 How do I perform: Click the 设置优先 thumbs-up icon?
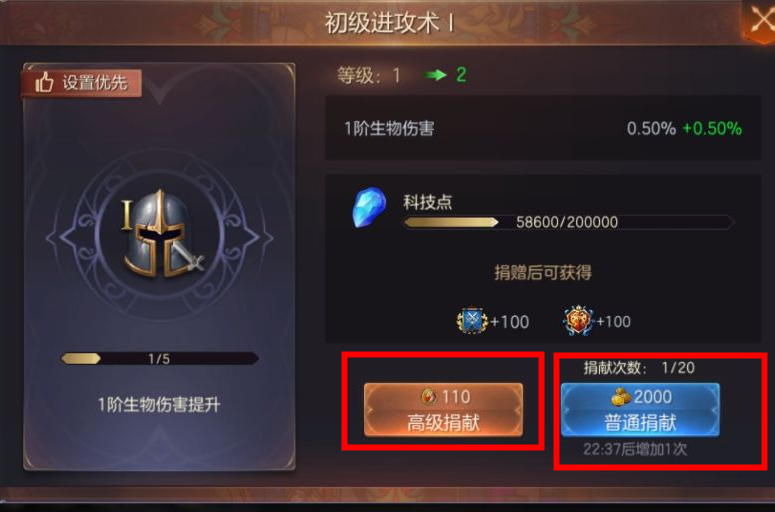44,82
